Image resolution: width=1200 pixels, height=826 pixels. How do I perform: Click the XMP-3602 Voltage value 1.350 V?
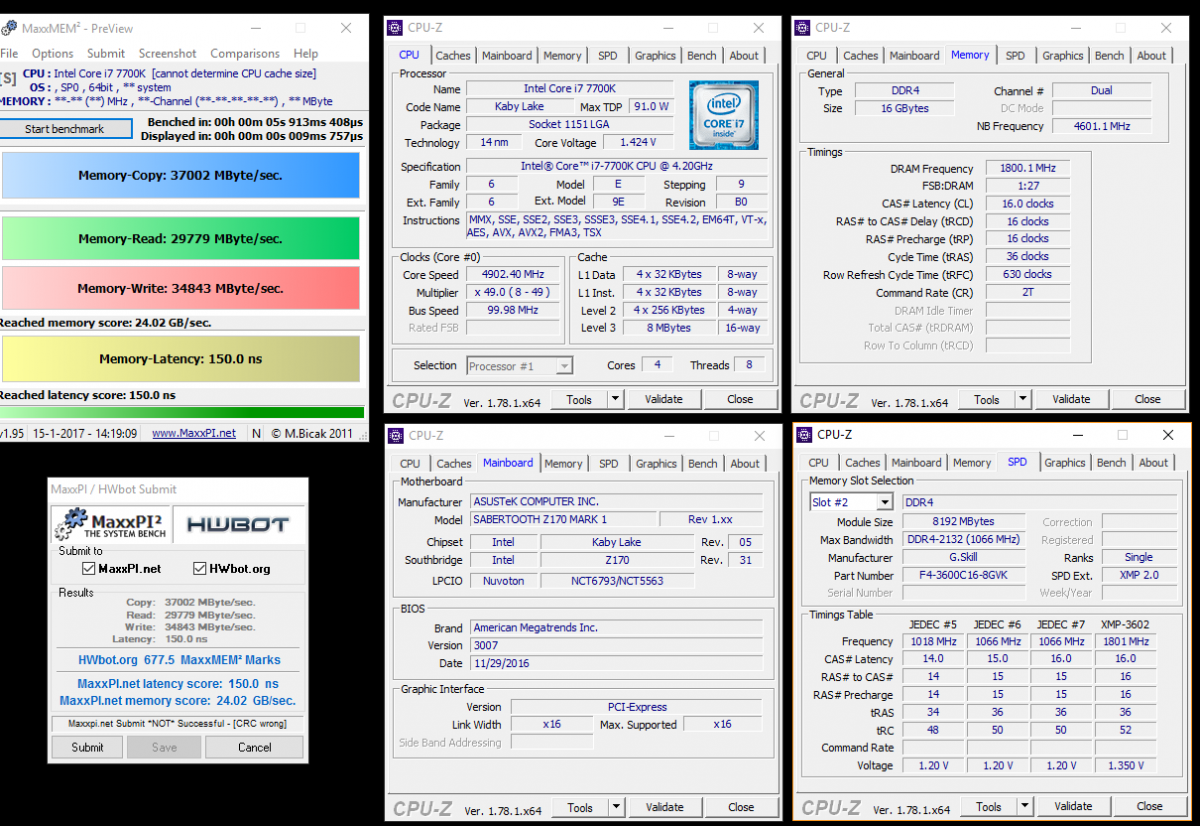tap(1126, 766)
